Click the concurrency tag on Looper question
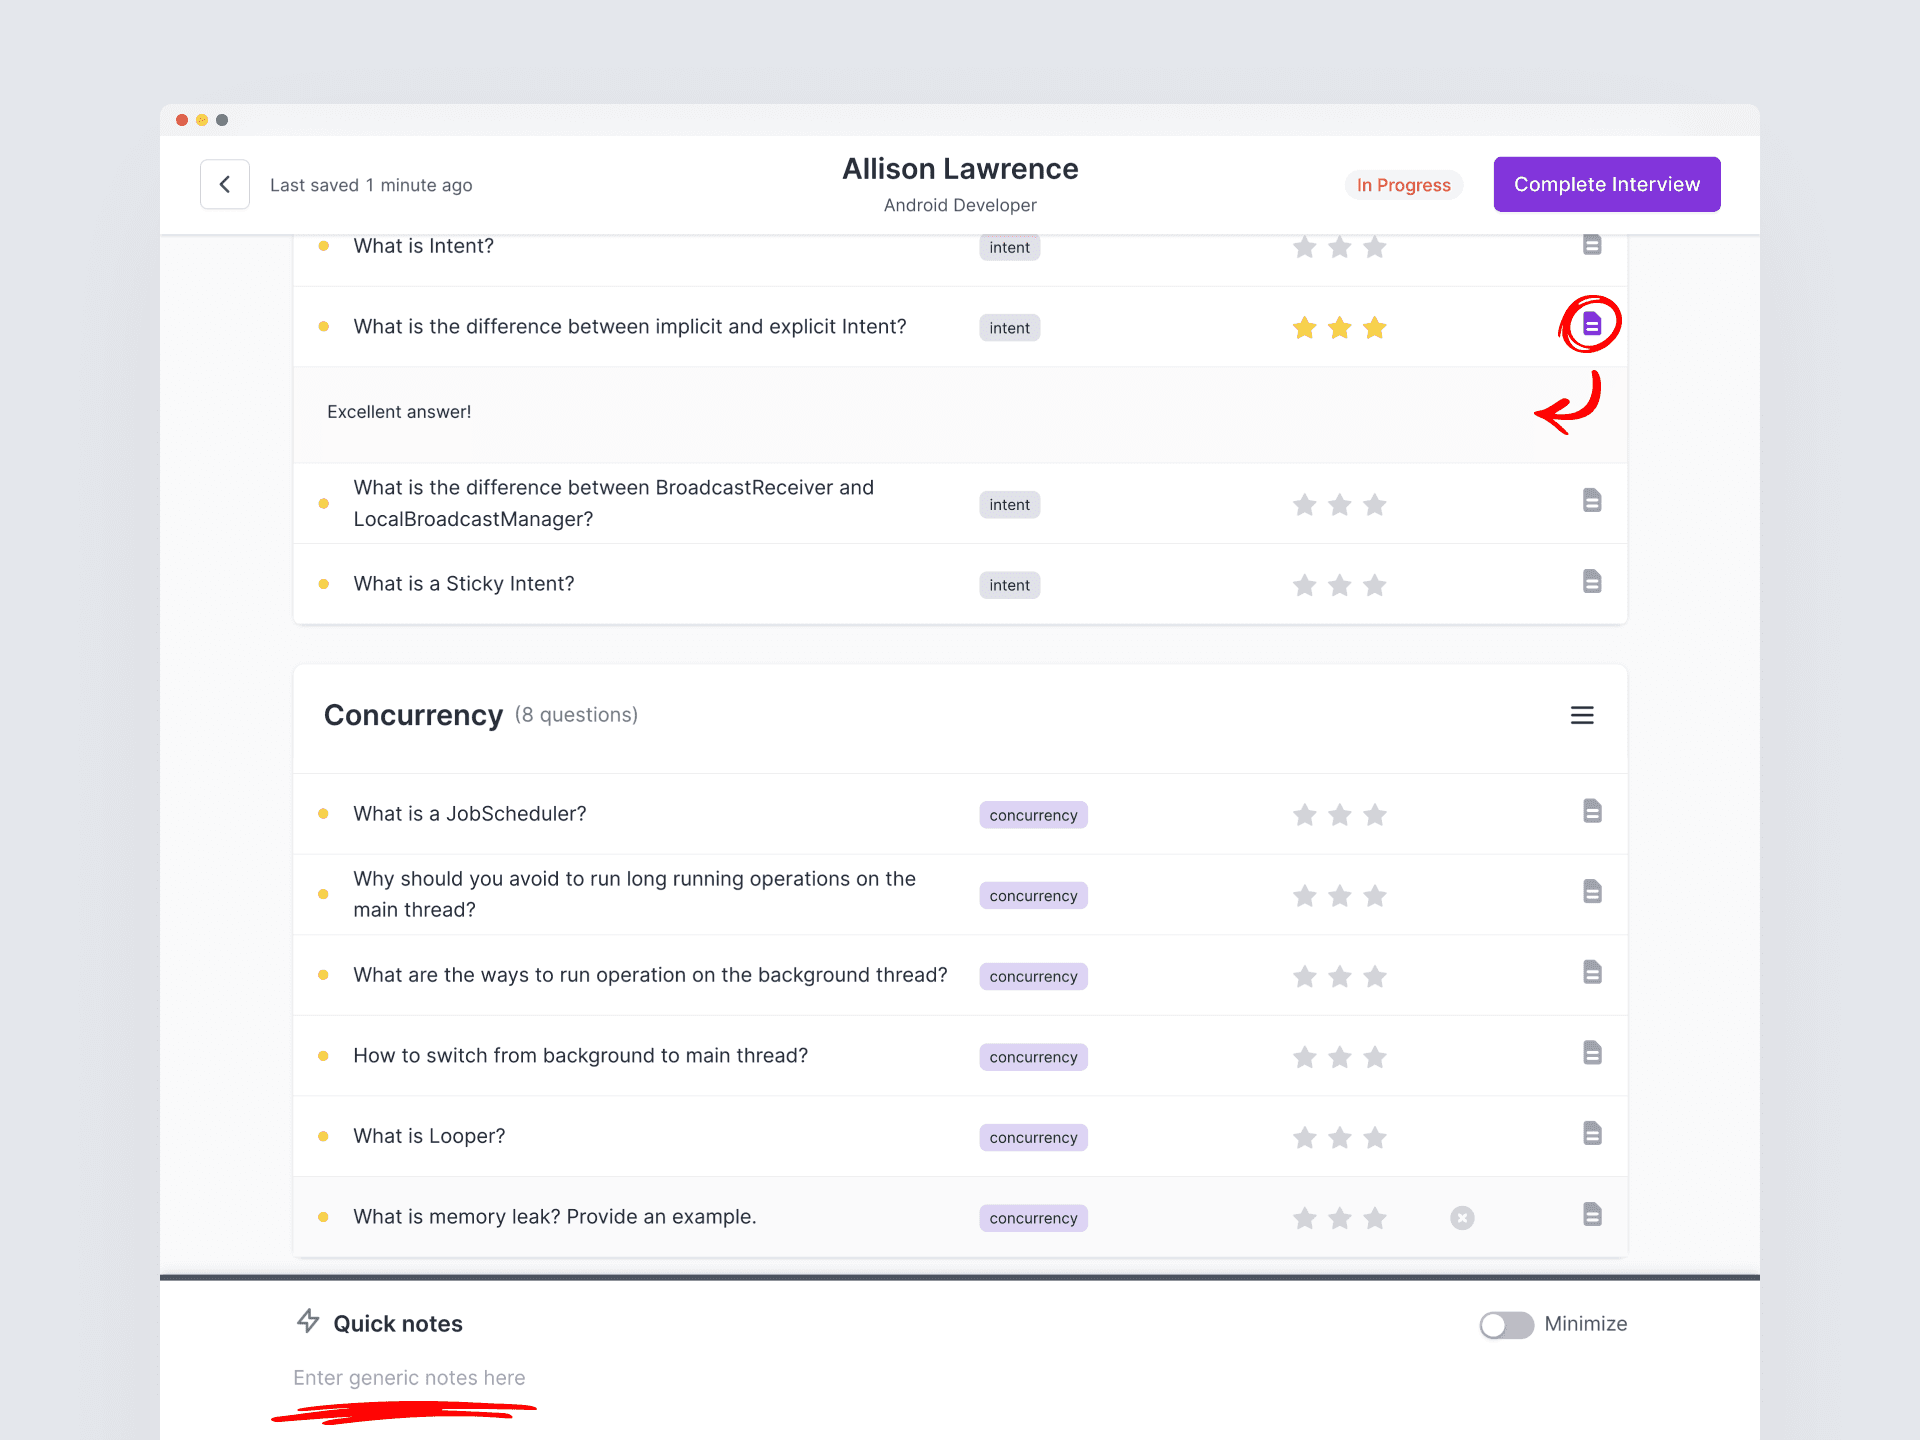 [x=1033, y=1138]
